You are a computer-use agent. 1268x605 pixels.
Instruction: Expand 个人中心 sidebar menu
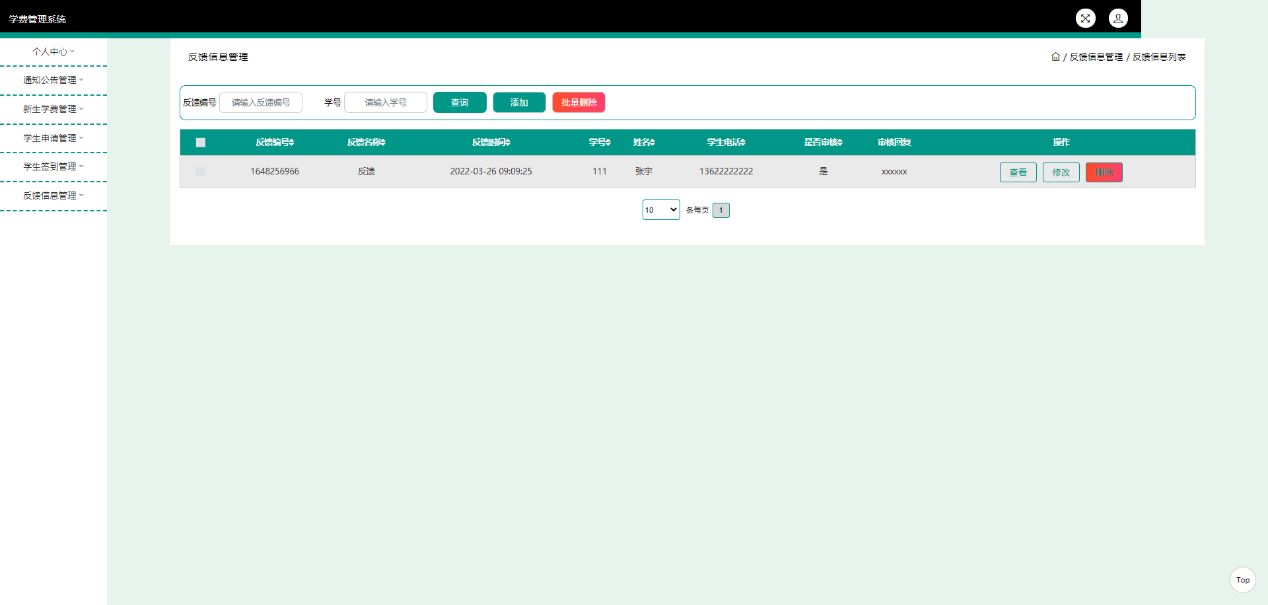pyautogui.click(x=53, y=51)
